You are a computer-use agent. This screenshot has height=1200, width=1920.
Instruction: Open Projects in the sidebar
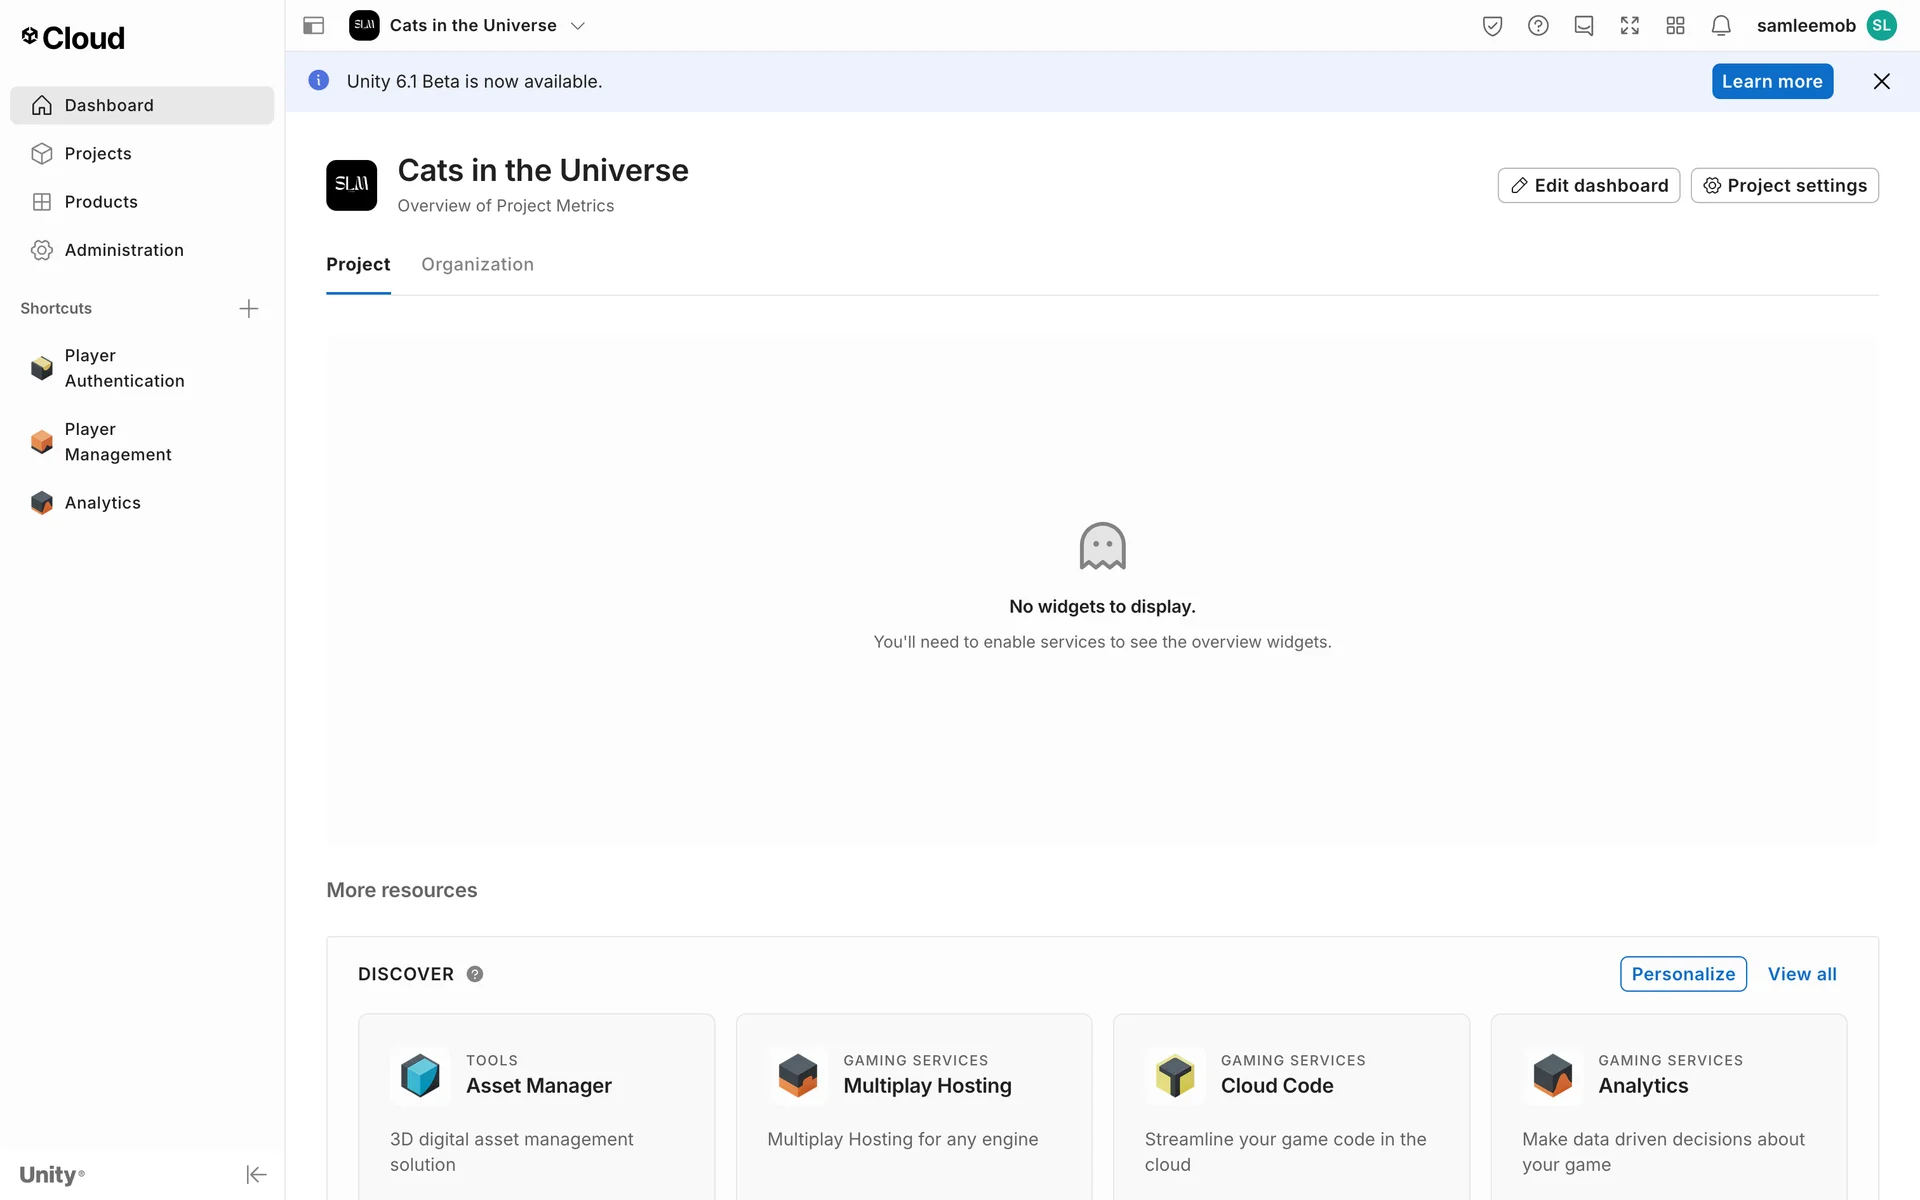pyautogui.click(x=98, y=153)
